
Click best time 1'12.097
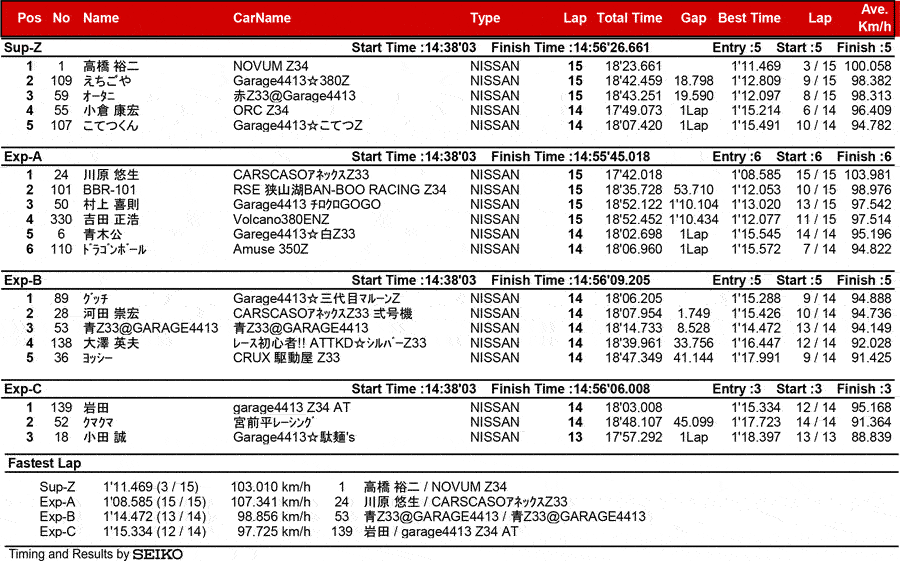coord(756,96)
